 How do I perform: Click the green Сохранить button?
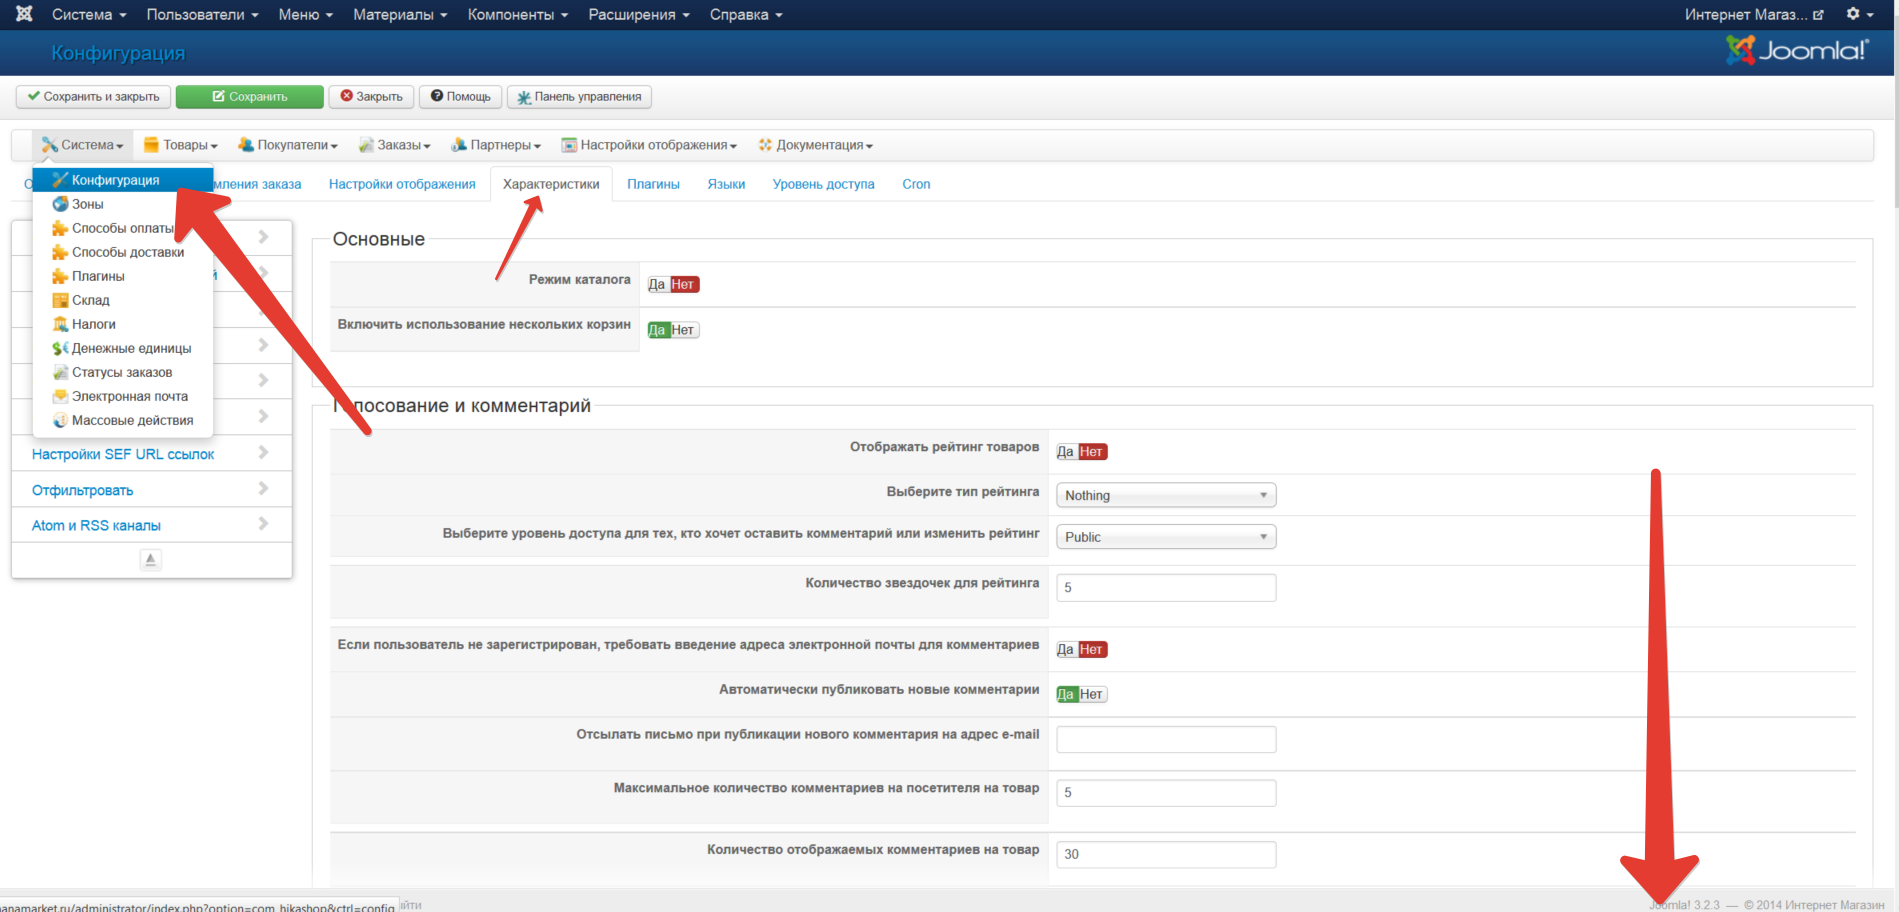tap(250, 97)
